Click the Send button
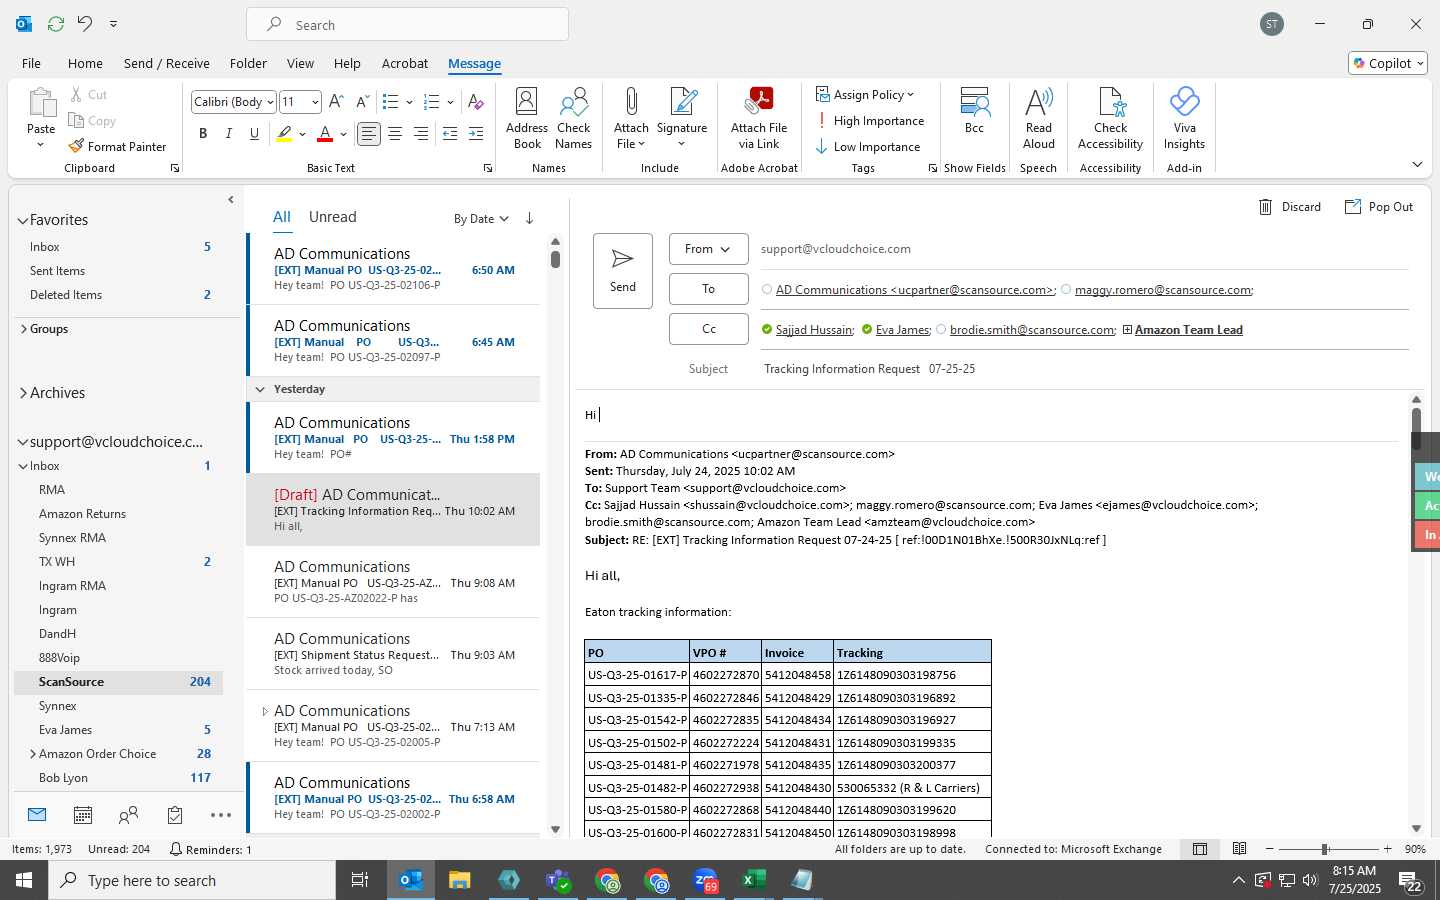This screenshot has height=900, width=1440. (x=622, y=270)
